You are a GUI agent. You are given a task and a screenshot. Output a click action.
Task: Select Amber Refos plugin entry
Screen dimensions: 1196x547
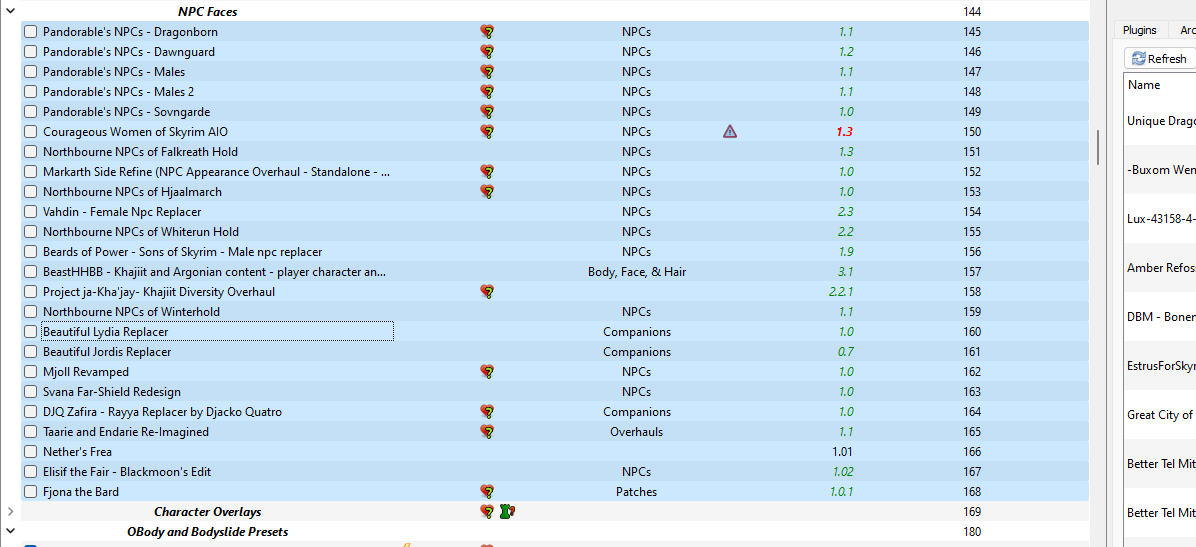click(x=1161, y=267)
